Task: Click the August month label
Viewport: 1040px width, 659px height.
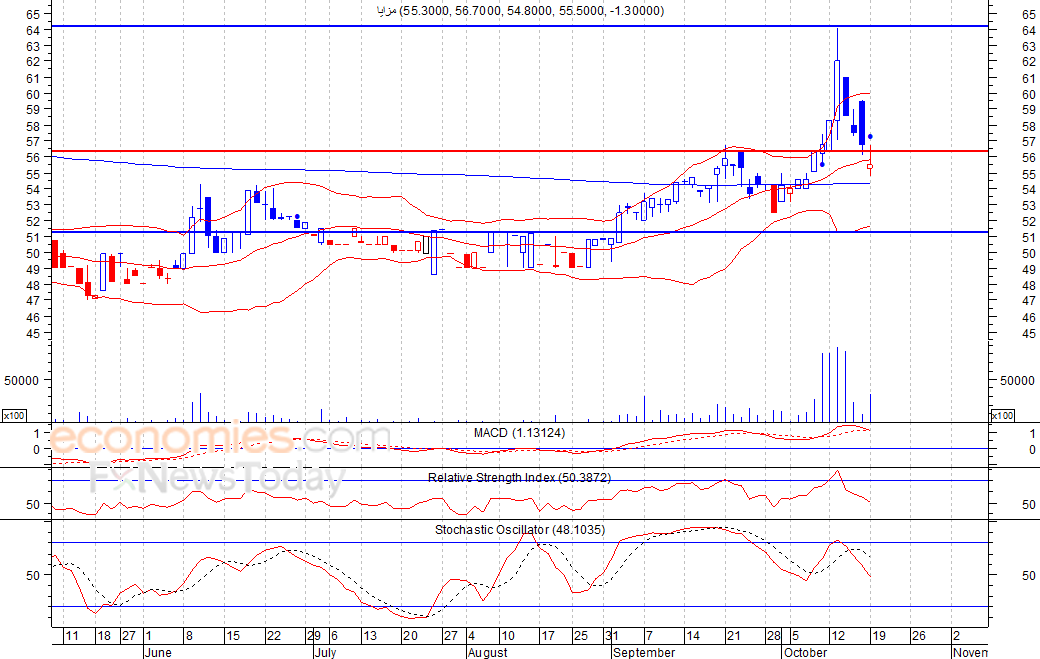Action: click(x=488, y=652)
